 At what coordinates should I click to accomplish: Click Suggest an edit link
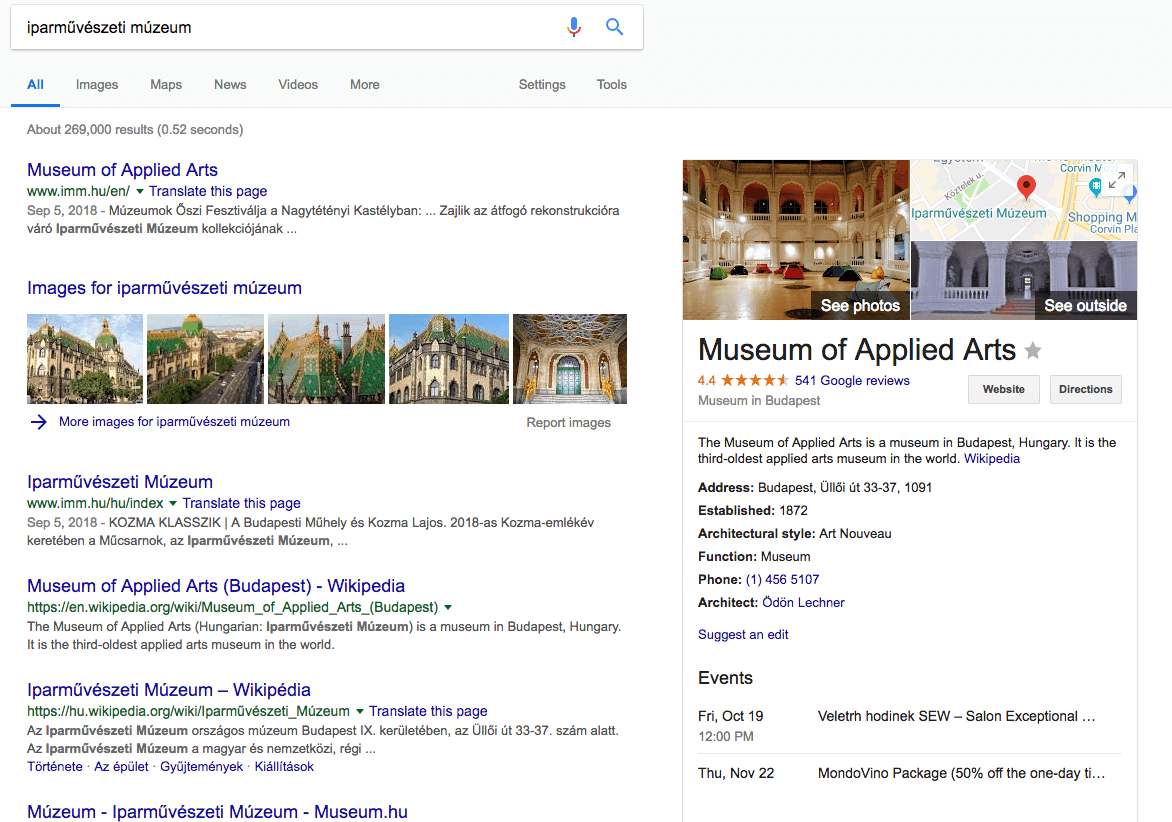[x=743, y=634]
